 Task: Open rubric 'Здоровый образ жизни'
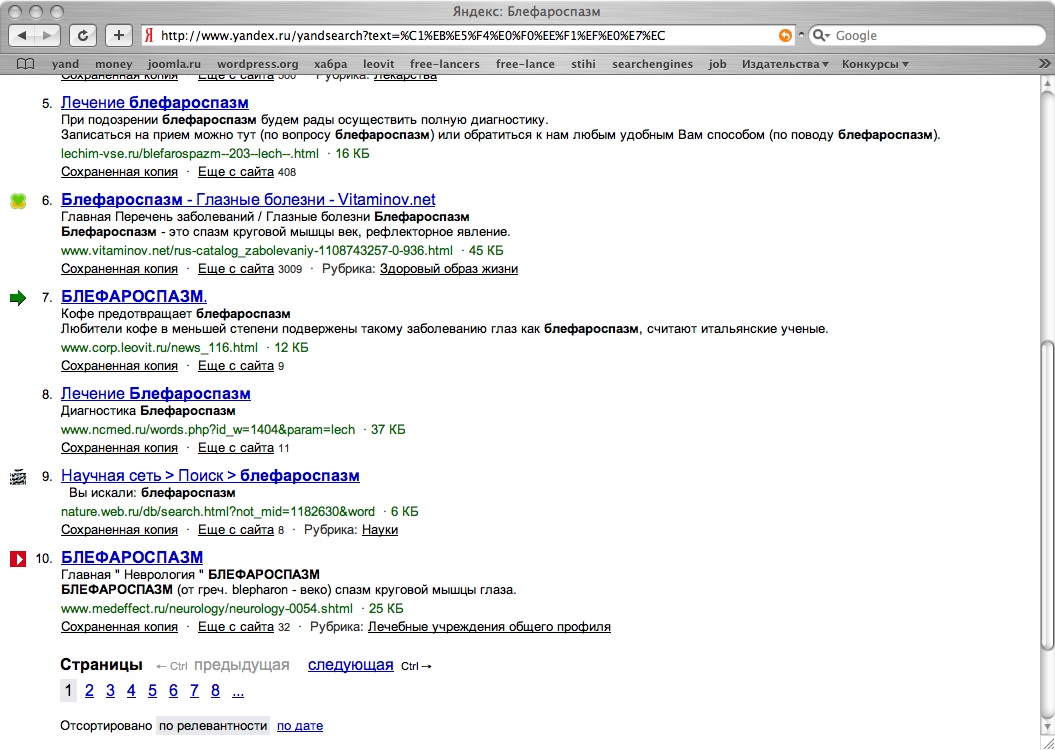pyautogui.click(x=449, y=269)
